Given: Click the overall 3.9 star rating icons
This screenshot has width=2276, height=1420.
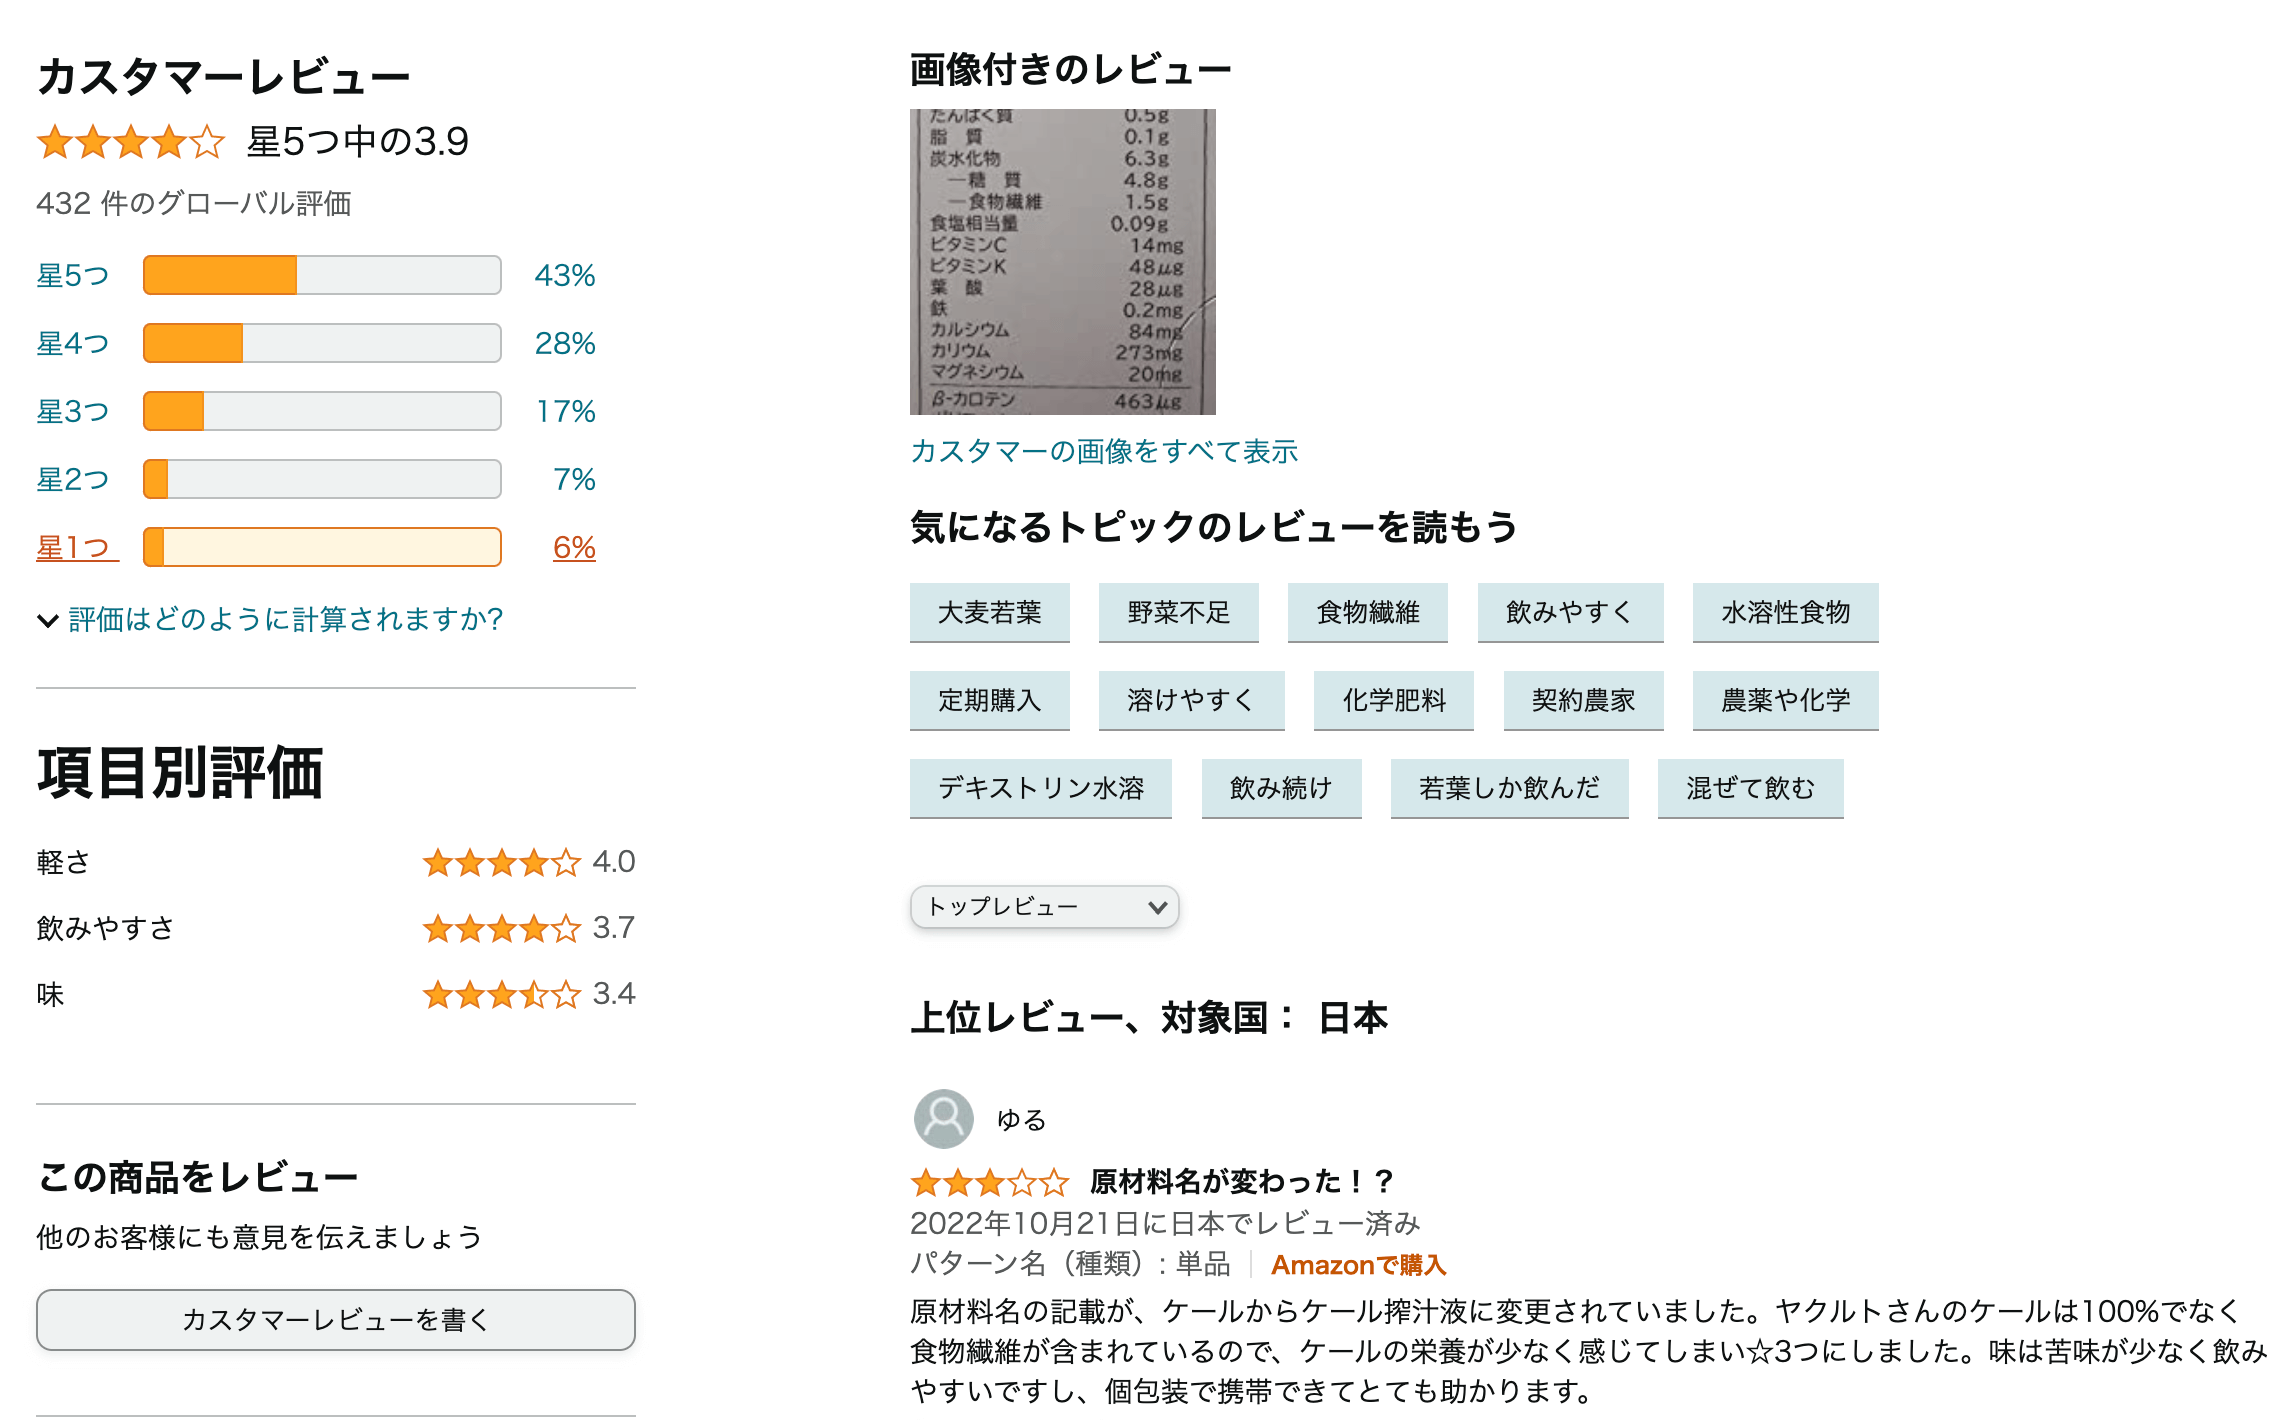Looking at the screenshot, I should [130, 142].
